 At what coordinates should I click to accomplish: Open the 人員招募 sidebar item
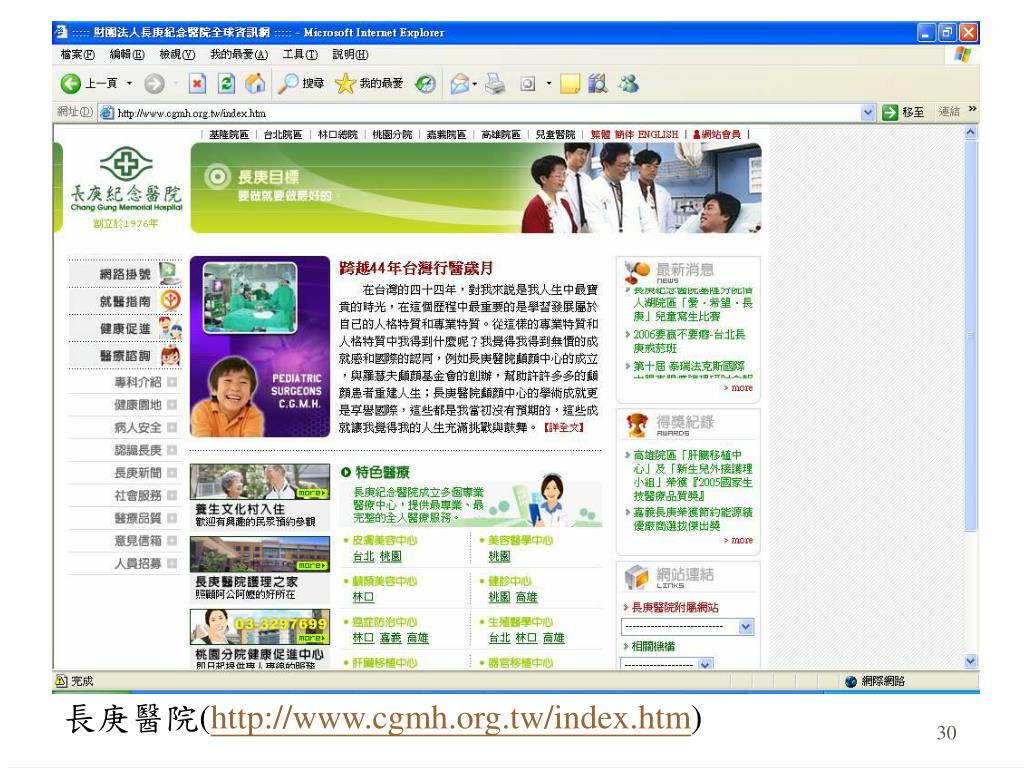(138, 563)
